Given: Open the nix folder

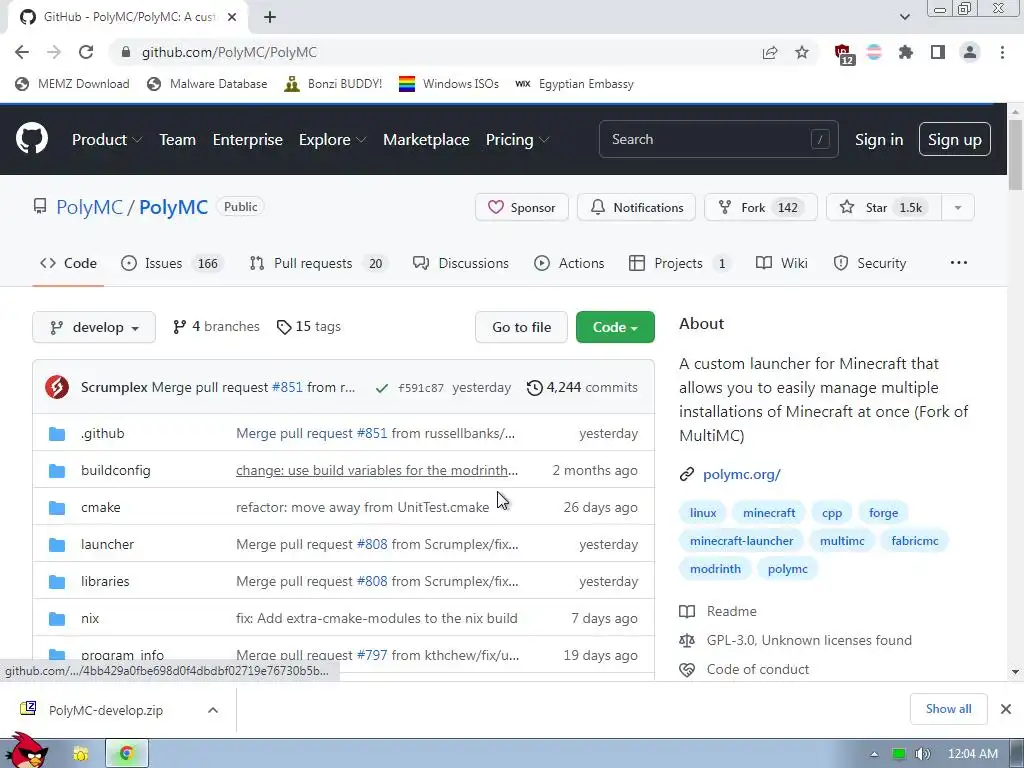Looking at the screenshot, I should (x=90, y=618).
